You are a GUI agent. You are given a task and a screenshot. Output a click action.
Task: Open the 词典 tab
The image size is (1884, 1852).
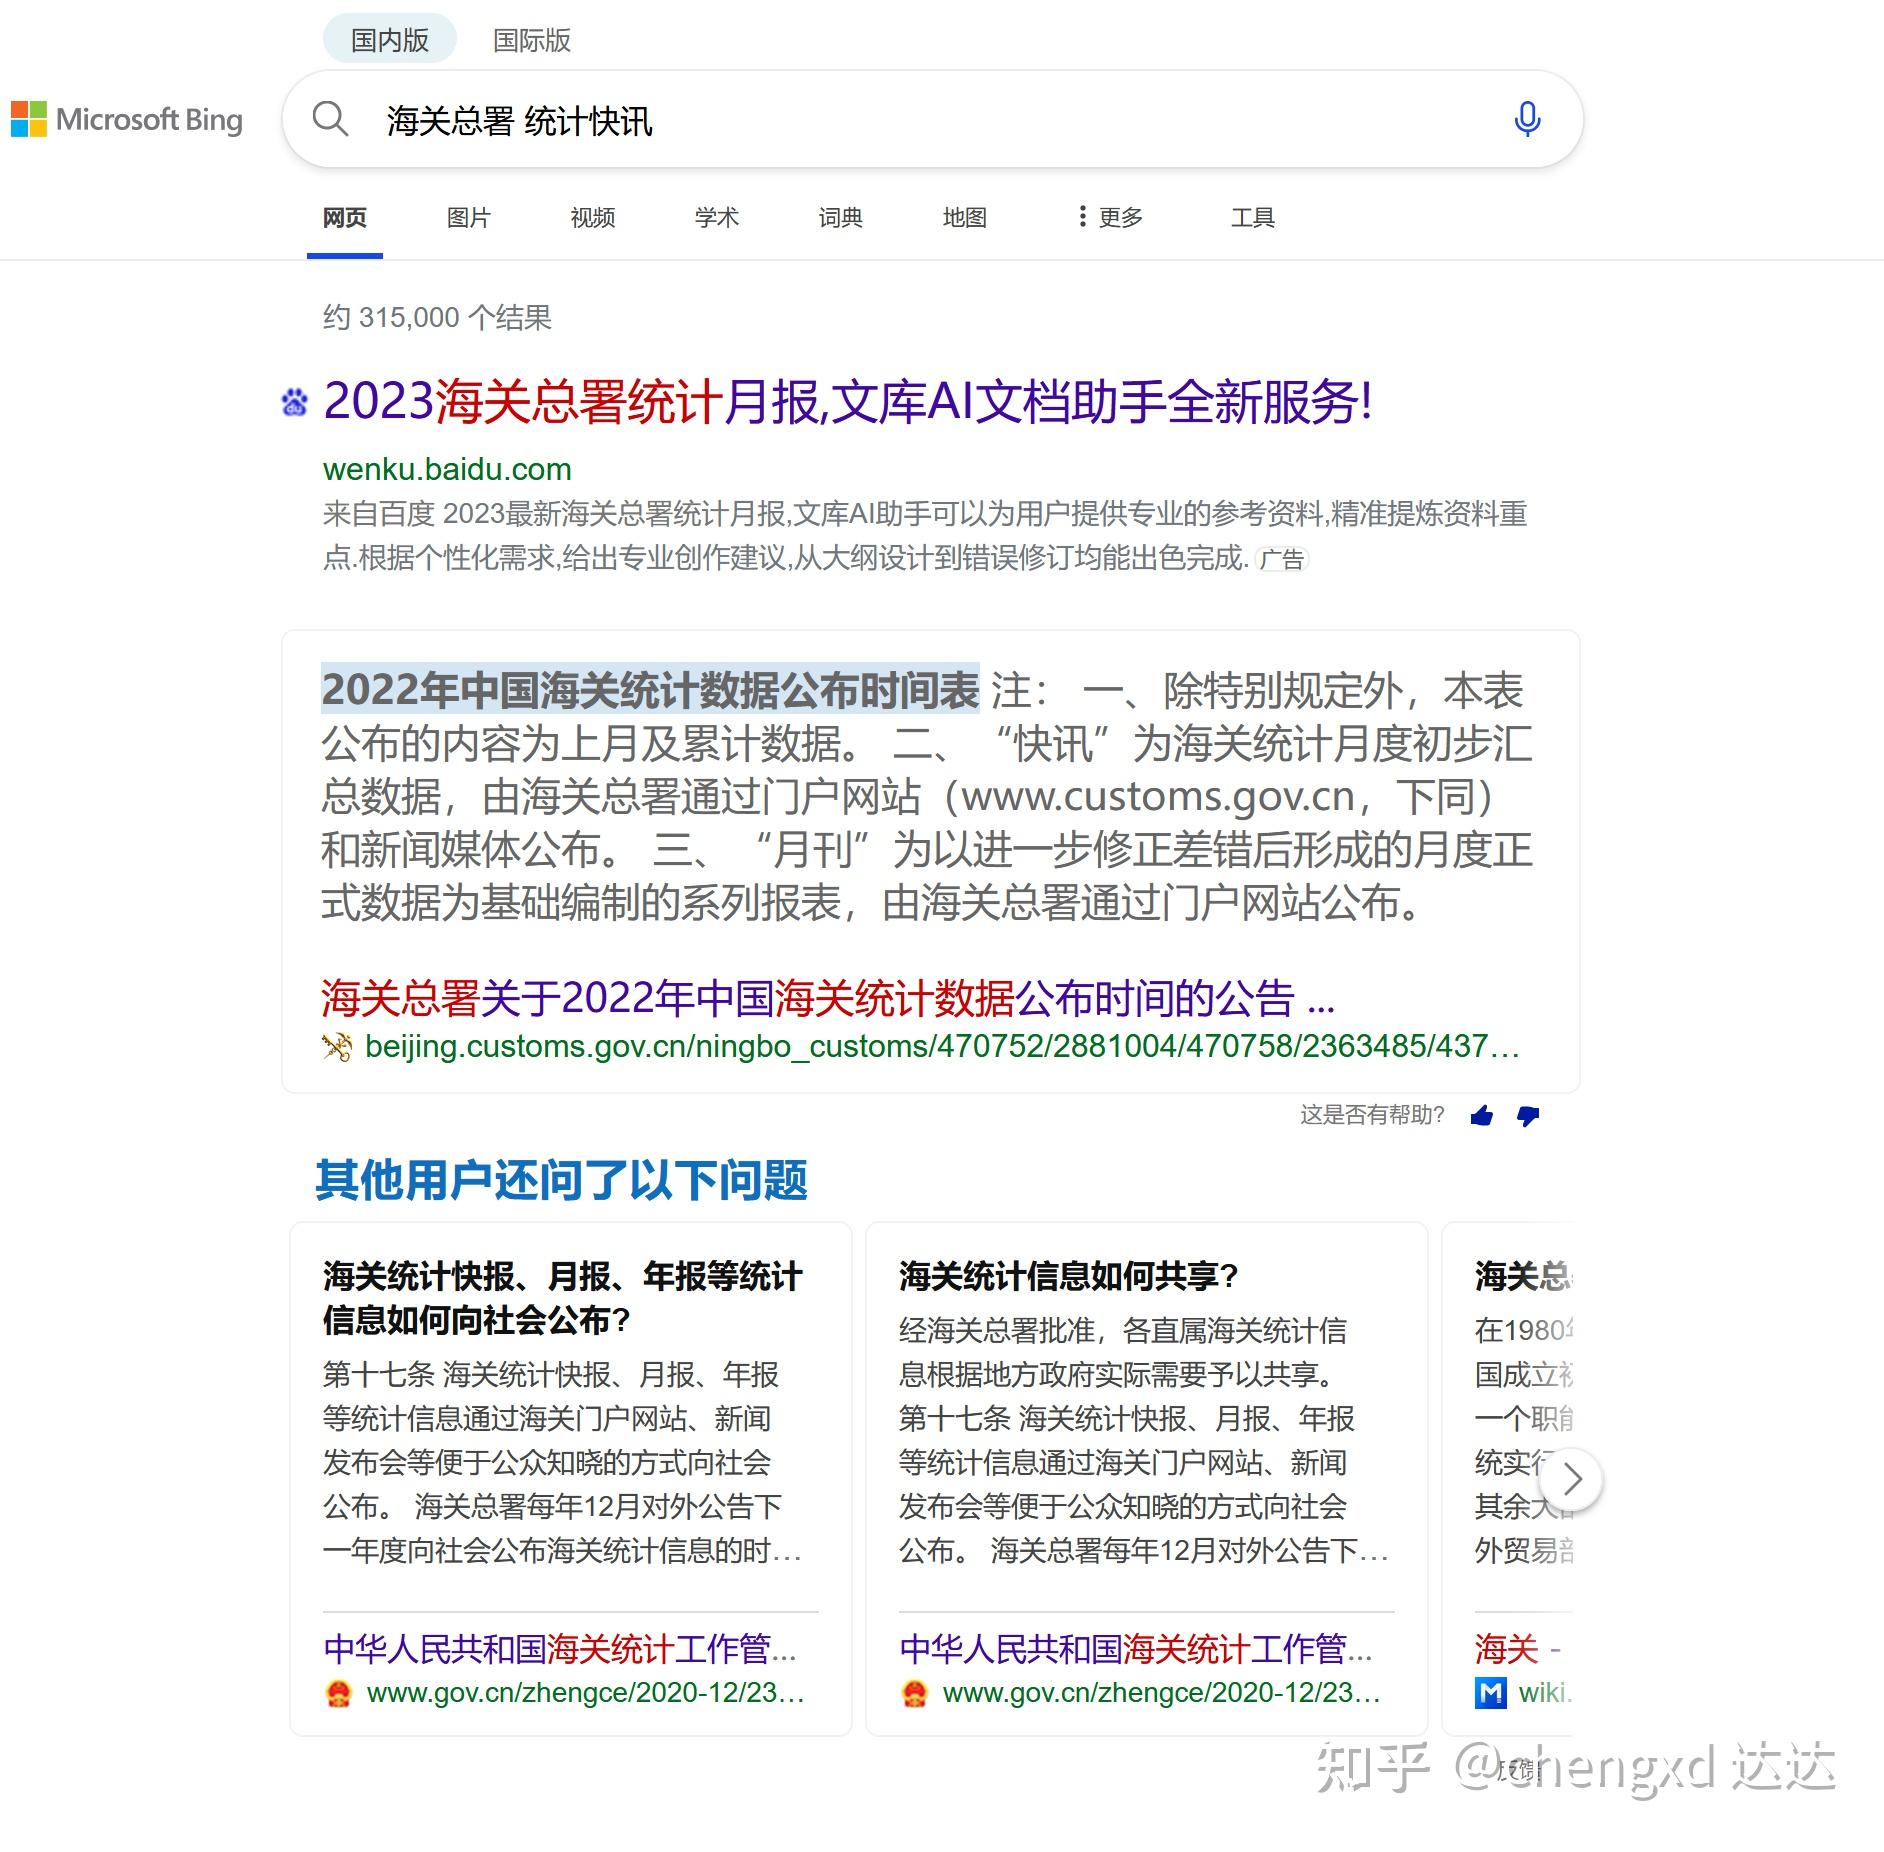pyautogui.click(x=841, y=218)
